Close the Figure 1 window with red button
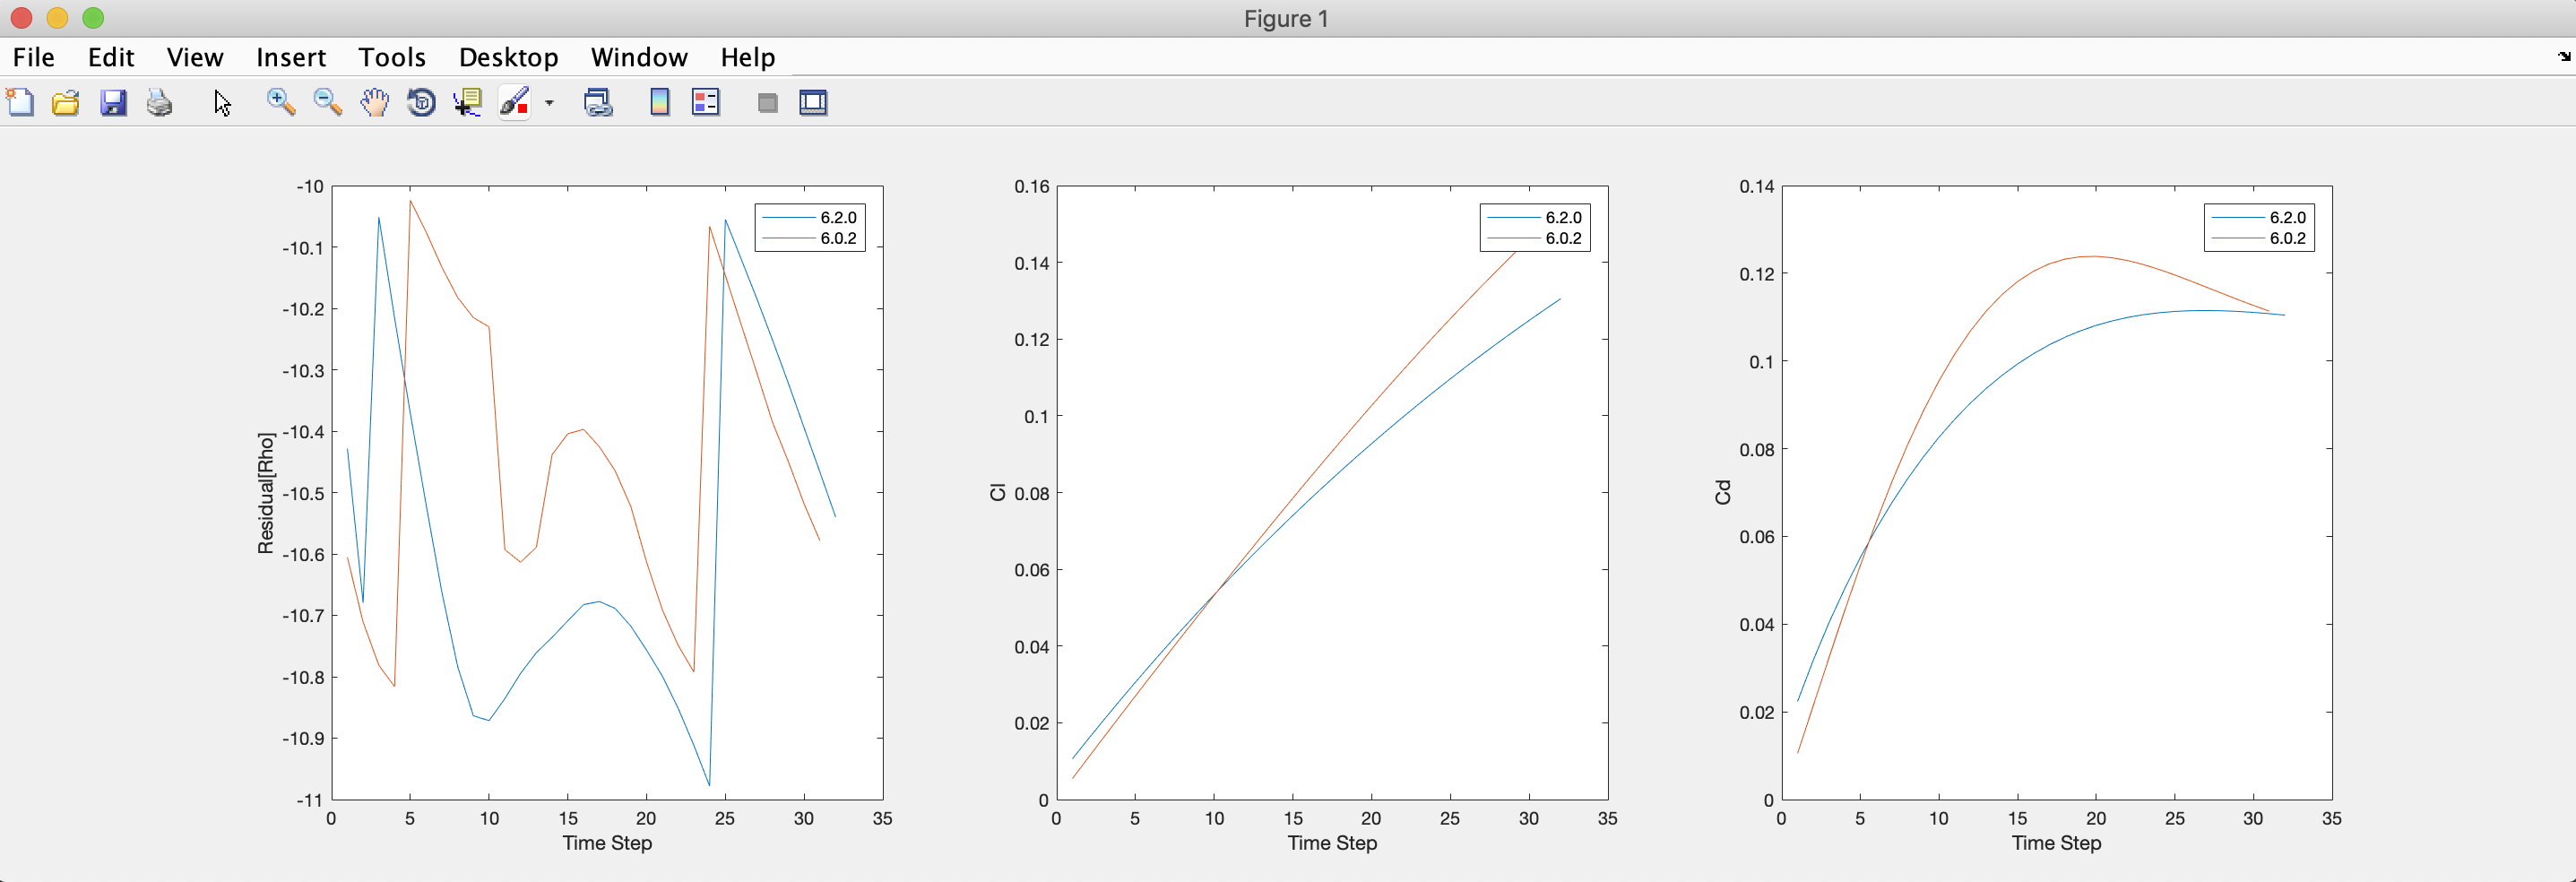The width and height of the screenshot is (2576, 882). (21, 18)
